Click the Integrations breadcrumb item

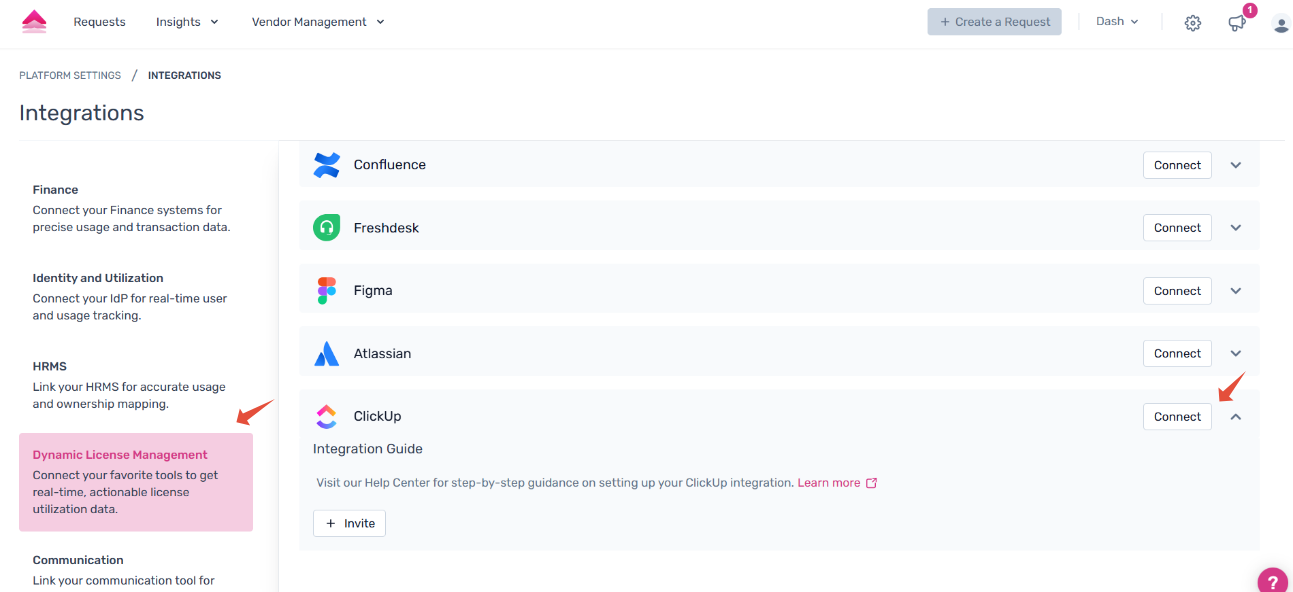point(184,76)
